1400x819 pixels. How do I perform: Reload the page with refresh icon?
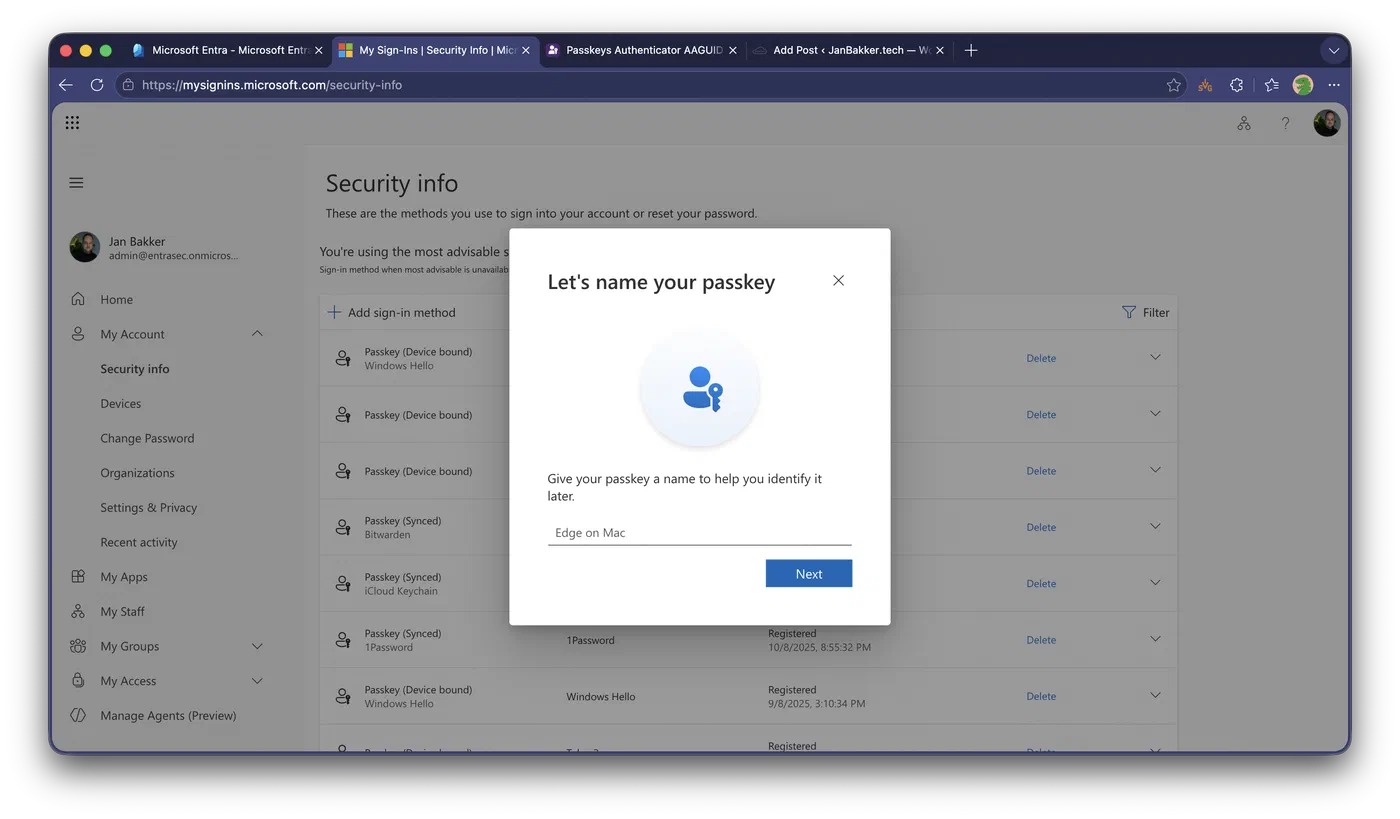pos(97,85)
